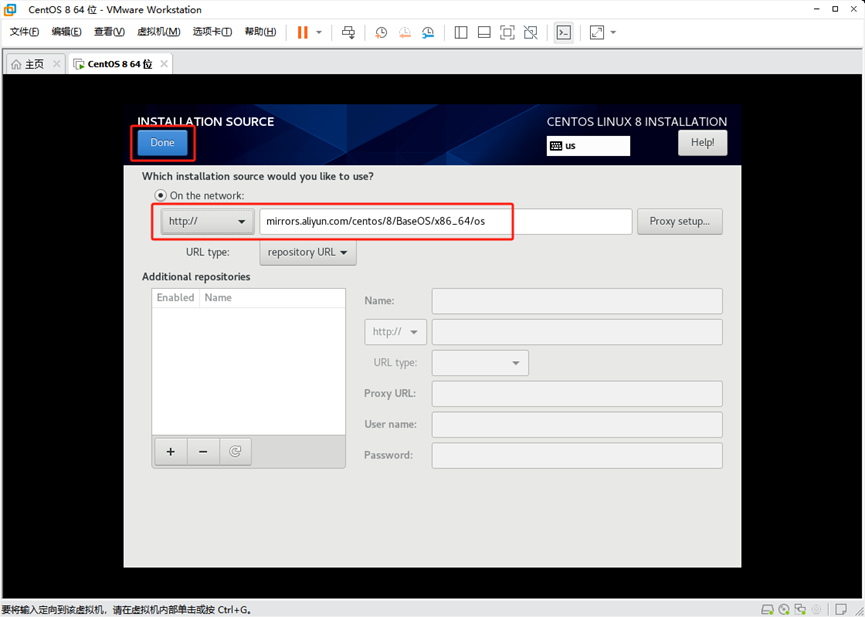Image resolution: width=865 pixels, height=617 pixels.
Task: Click the us keyboard layout indicator
Action: point(588,146)
